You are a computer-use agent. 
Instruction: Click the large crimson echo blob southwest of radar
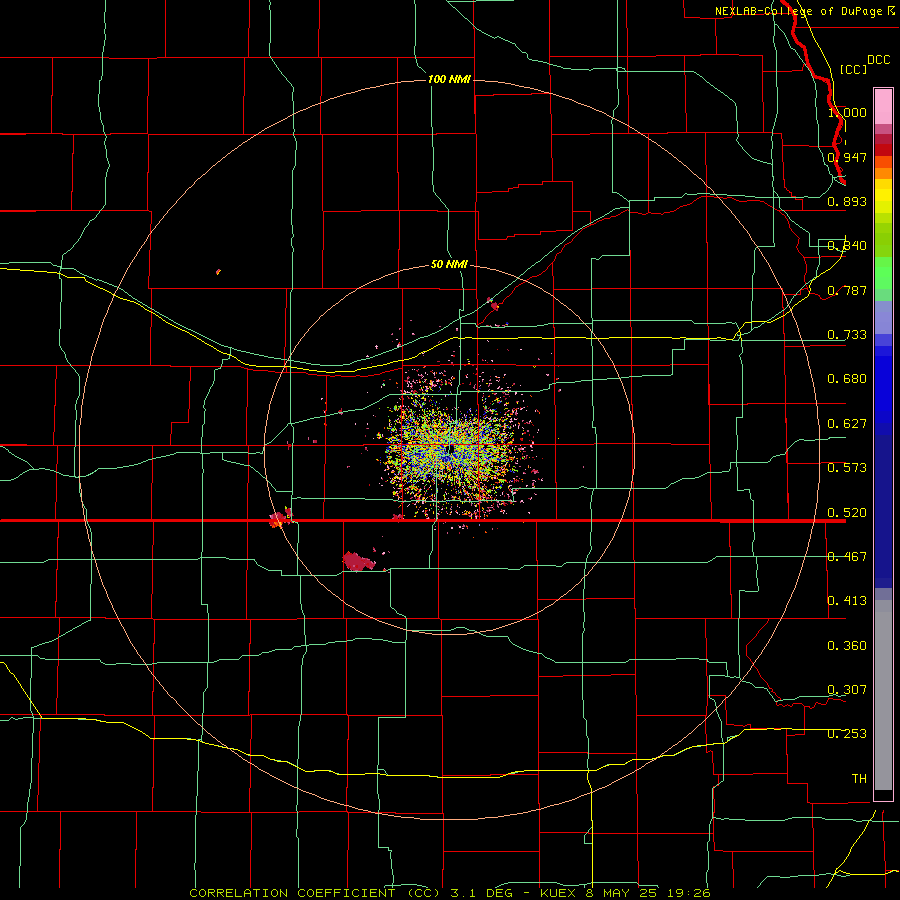point(358,561)
